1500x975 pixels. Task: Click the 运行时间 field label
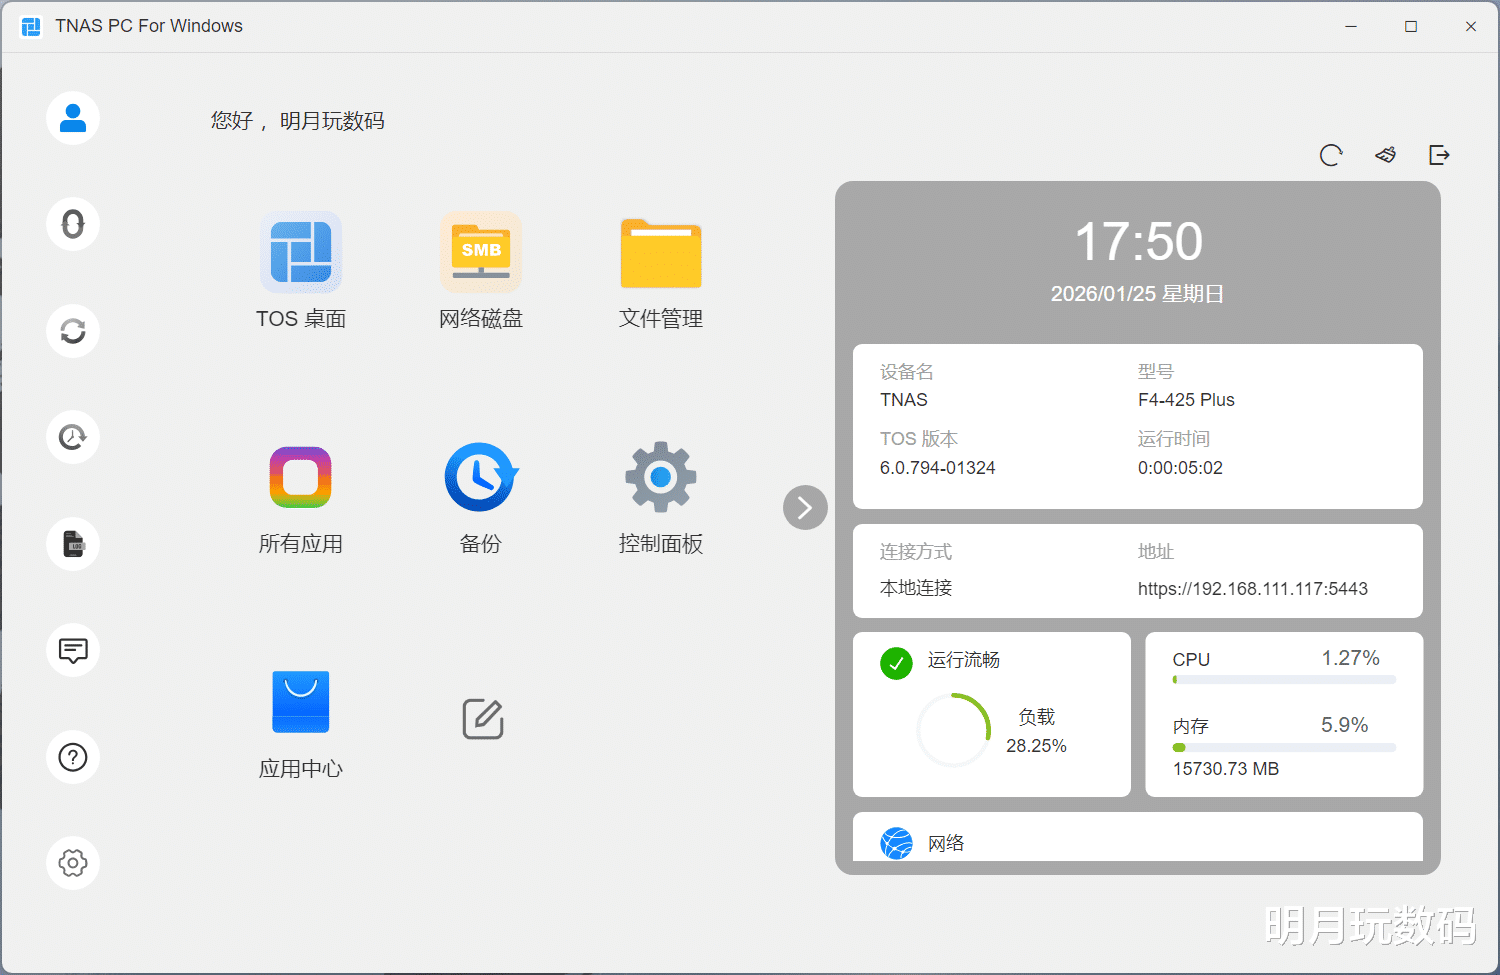pos(1174,439)
